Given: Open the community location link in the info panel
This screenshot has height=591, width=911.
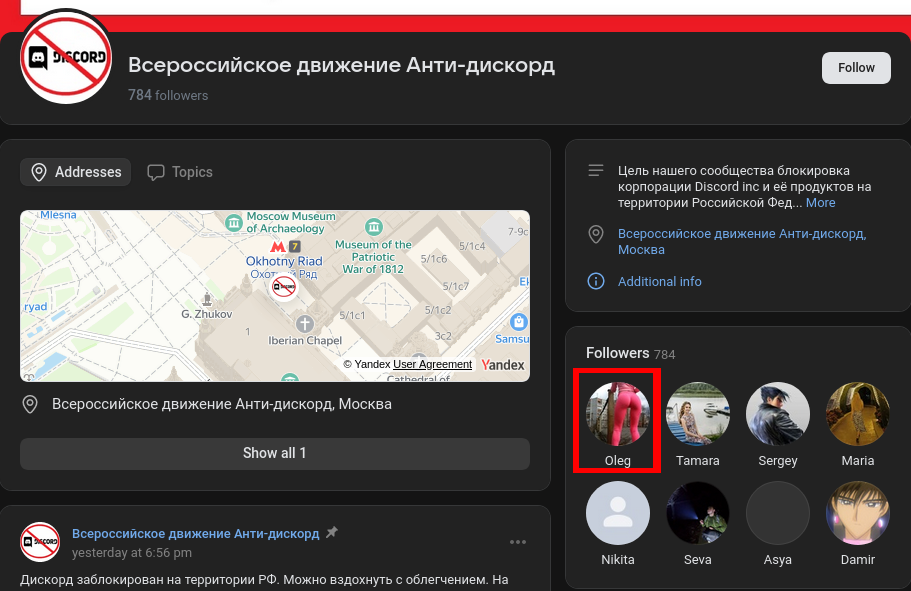Looking at the screenshot, I should pos(742,242).
